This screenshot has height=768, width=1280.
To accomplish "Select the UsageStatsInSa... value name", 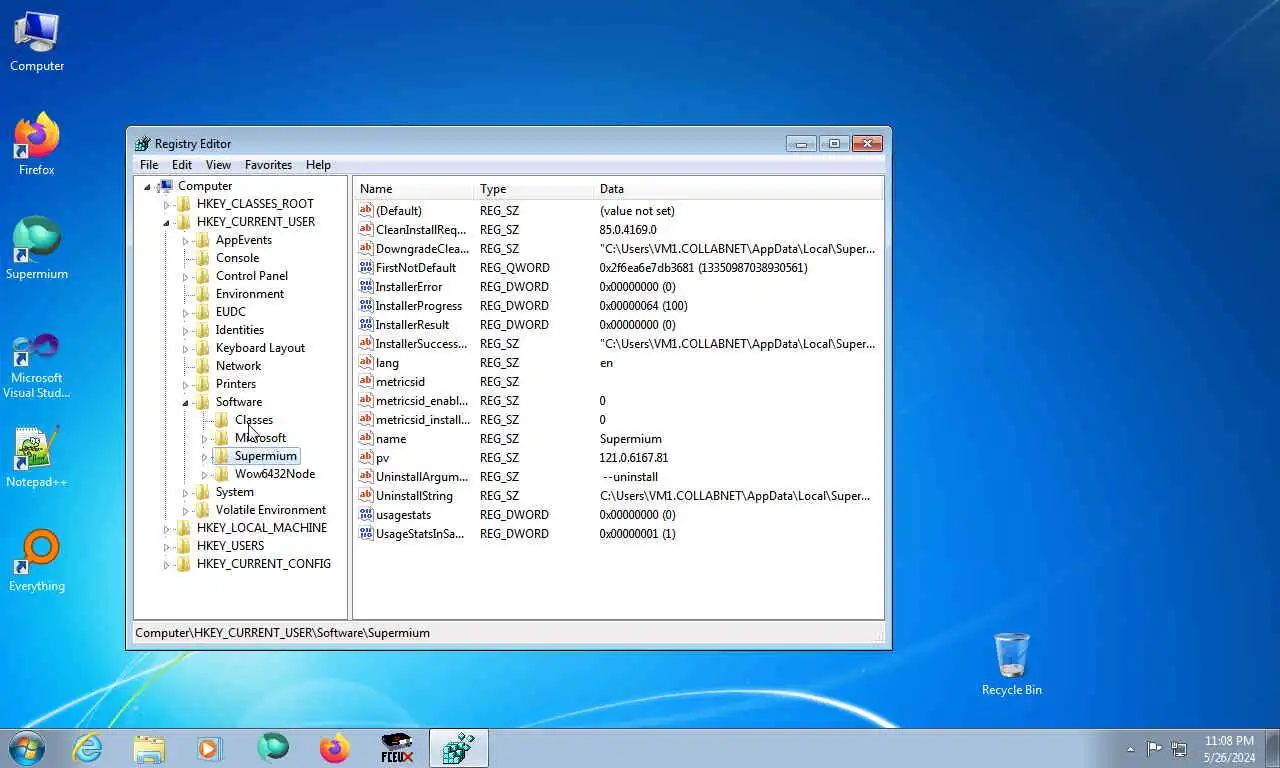I will pyautogui.click(x=420, y=534).
